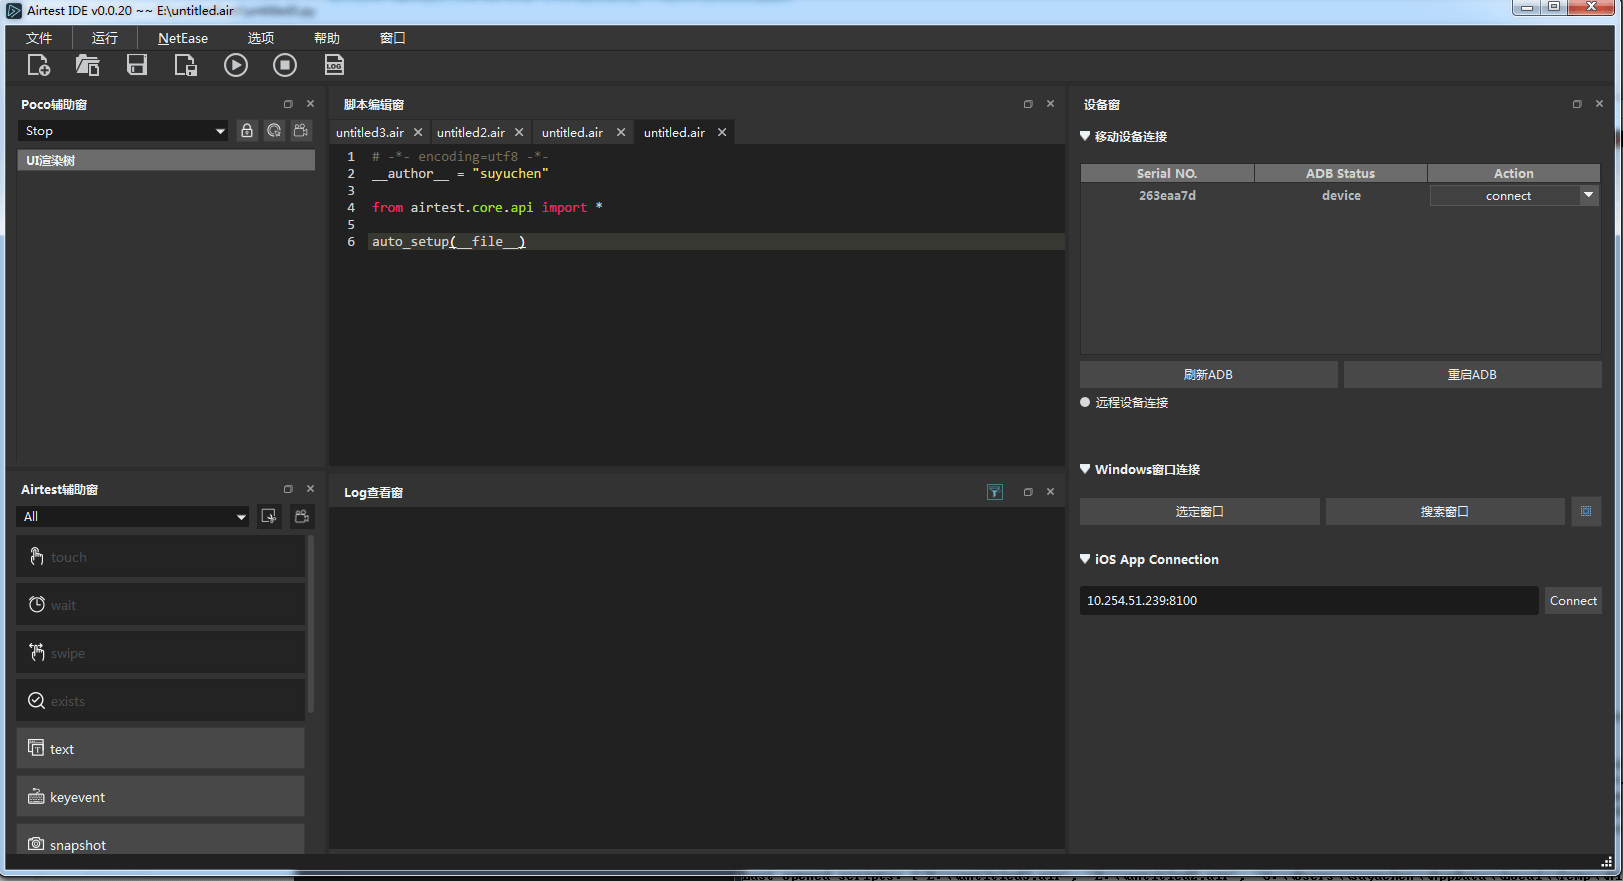
Task: Run the script with the play button
Action: pyautogui.click(x=236, y=65)
